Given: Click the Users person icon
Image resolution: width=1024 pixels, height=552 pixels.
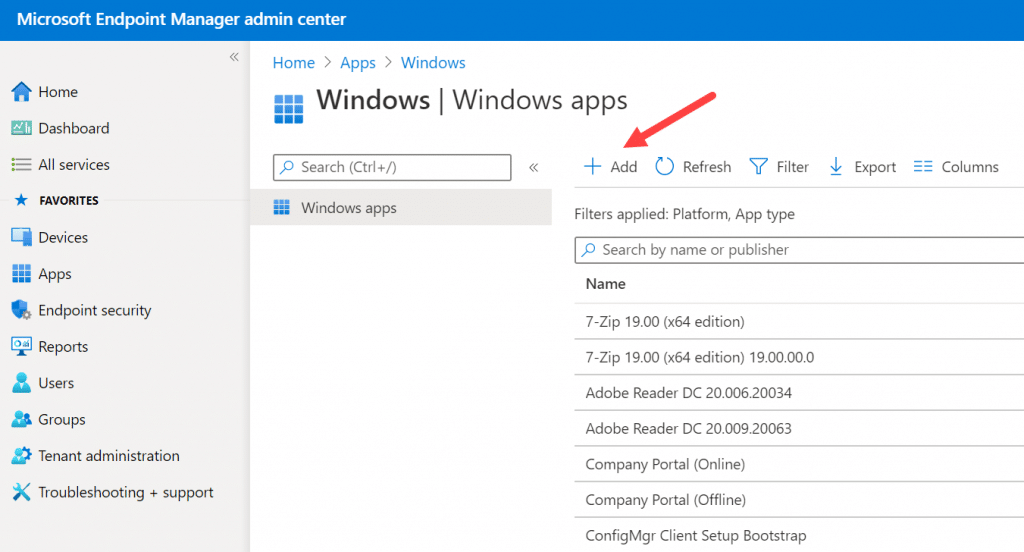Looking at the screenshot, I should coord(21,383).
